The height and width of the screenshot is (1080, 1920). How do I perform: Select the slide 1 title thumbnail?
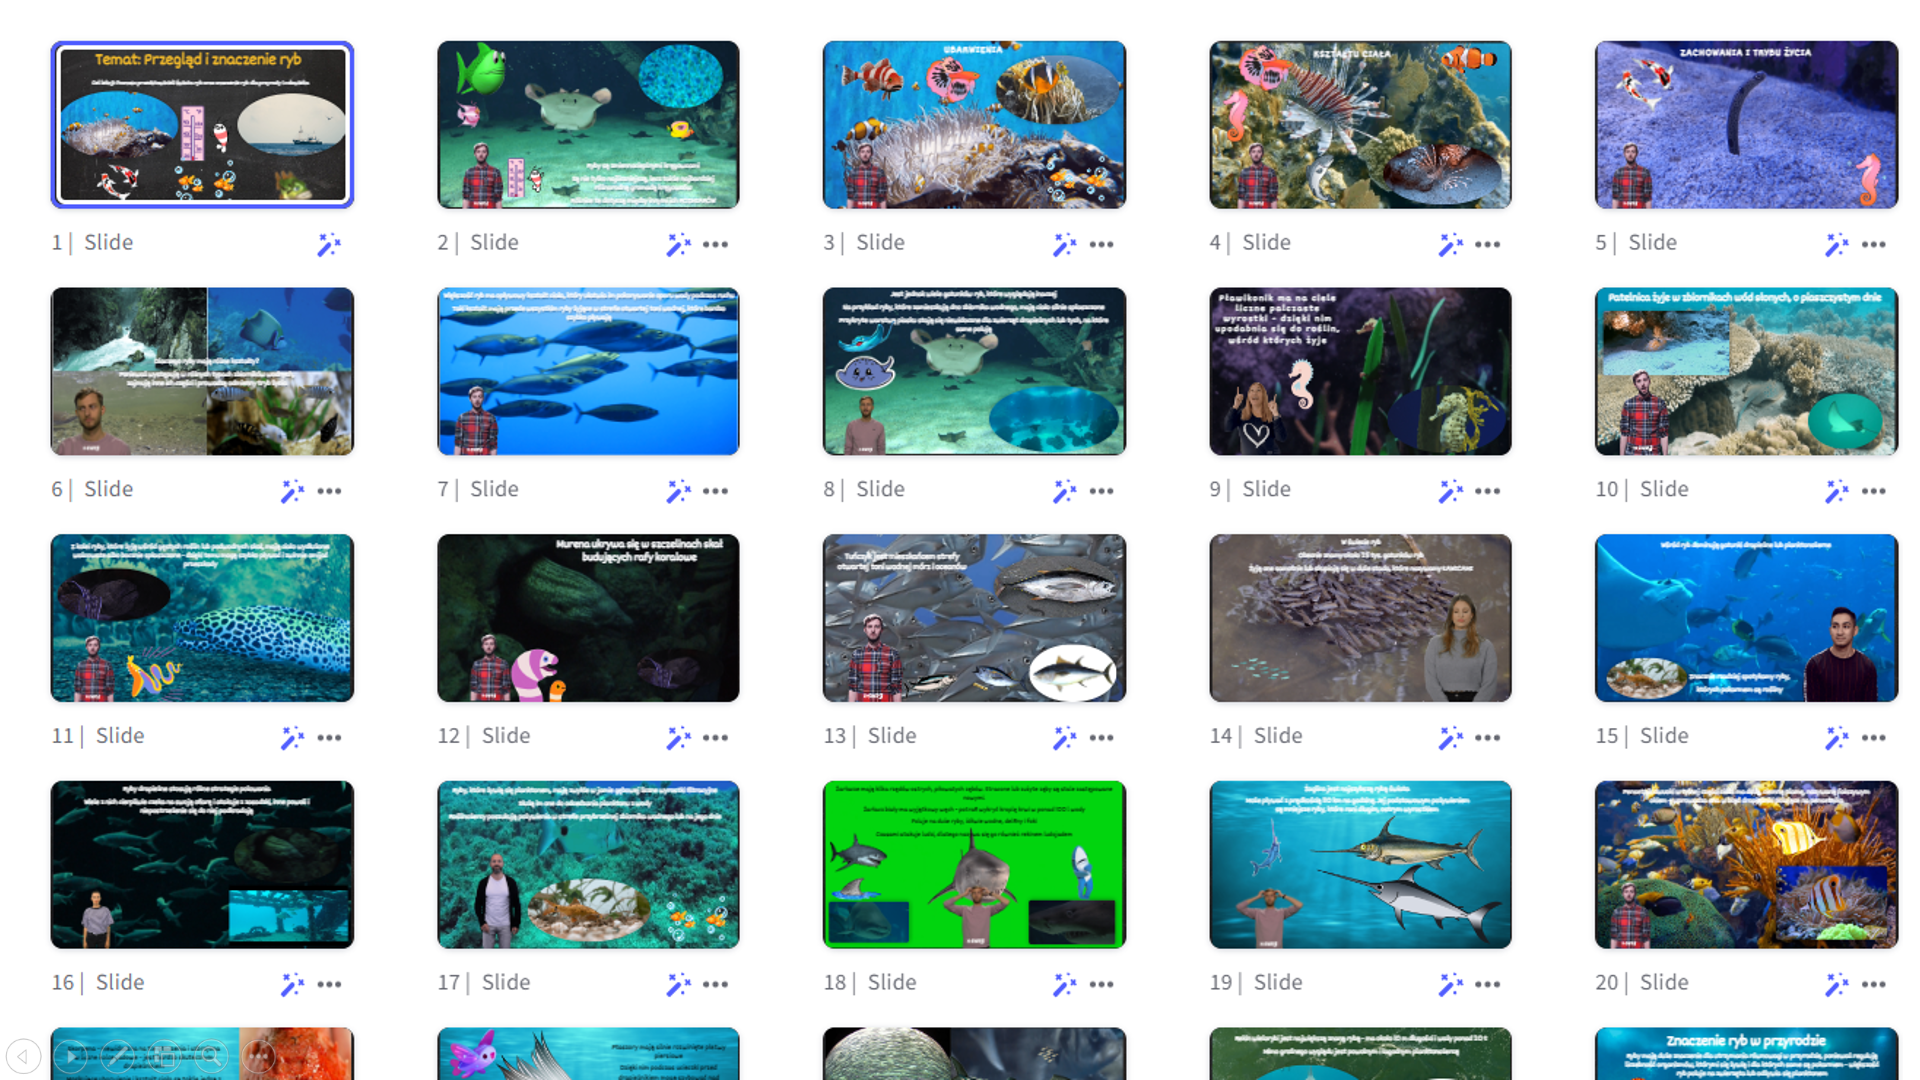pos(202,125)
